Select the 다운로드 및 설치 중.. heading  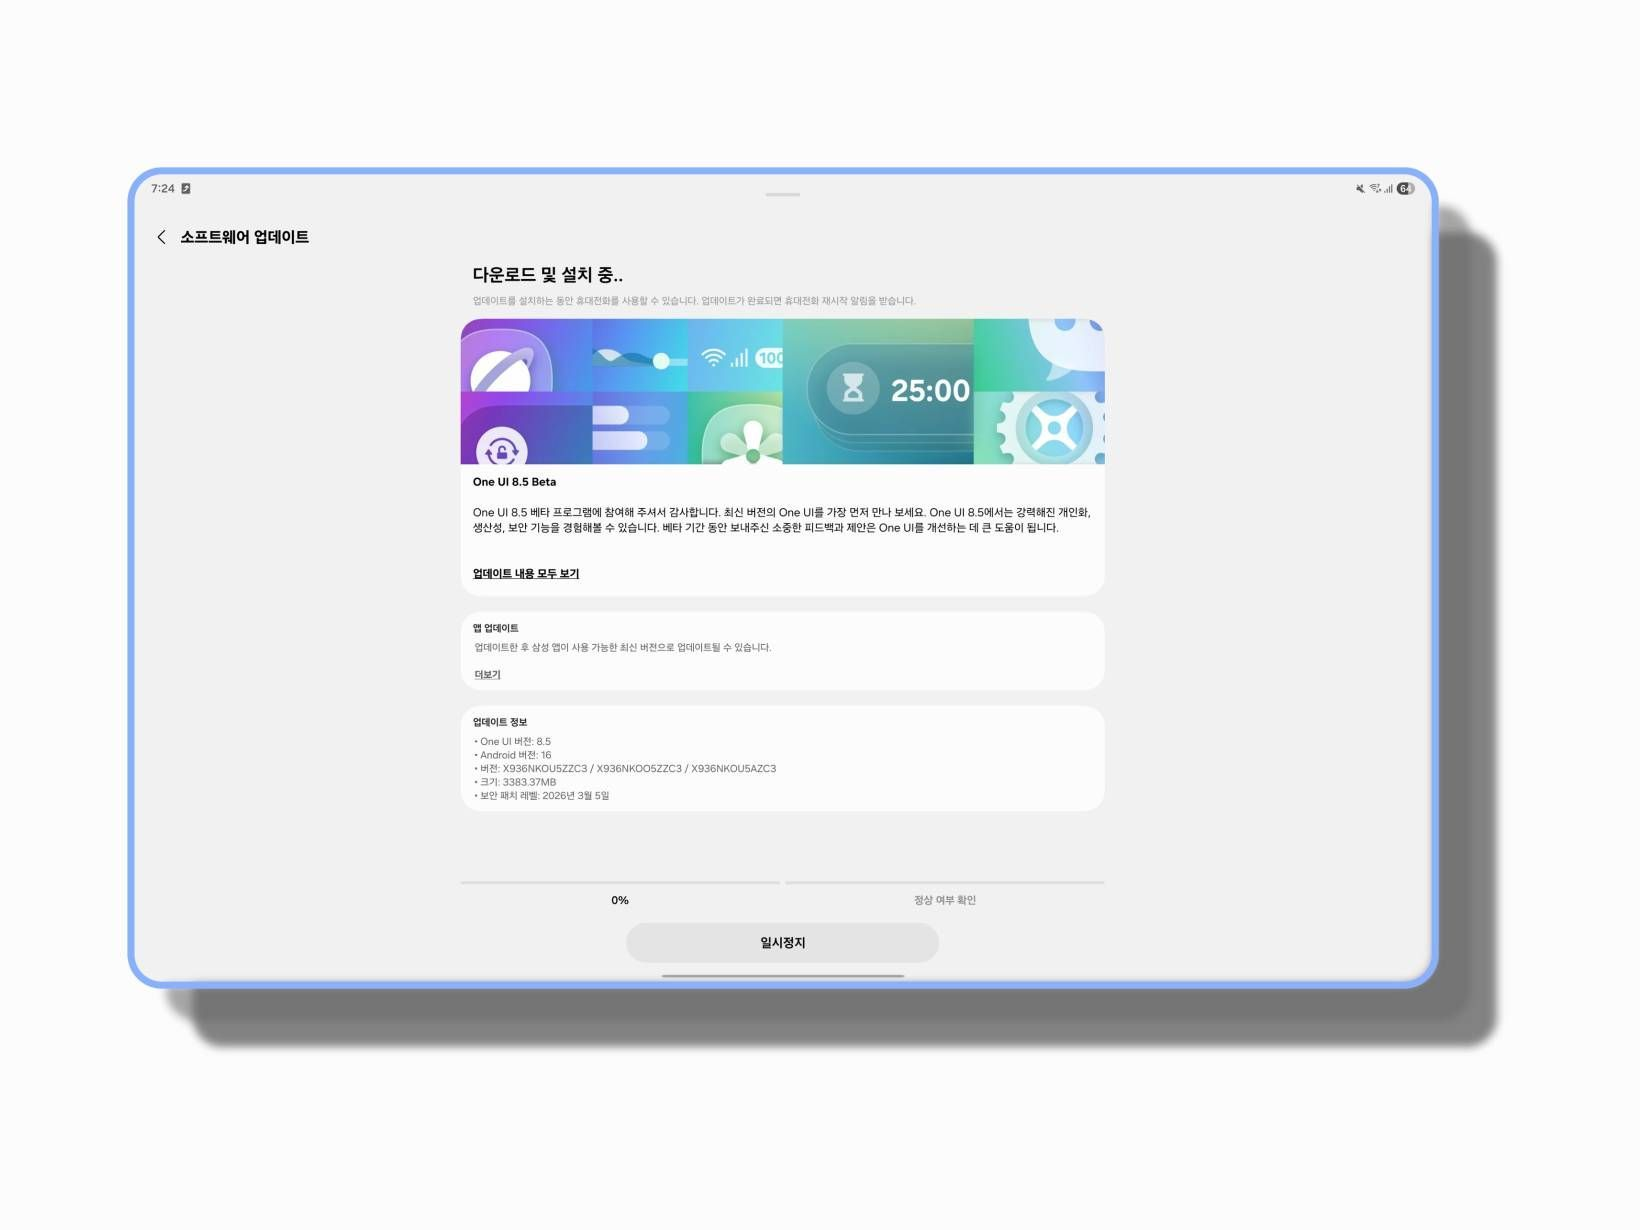click(548, 275)
